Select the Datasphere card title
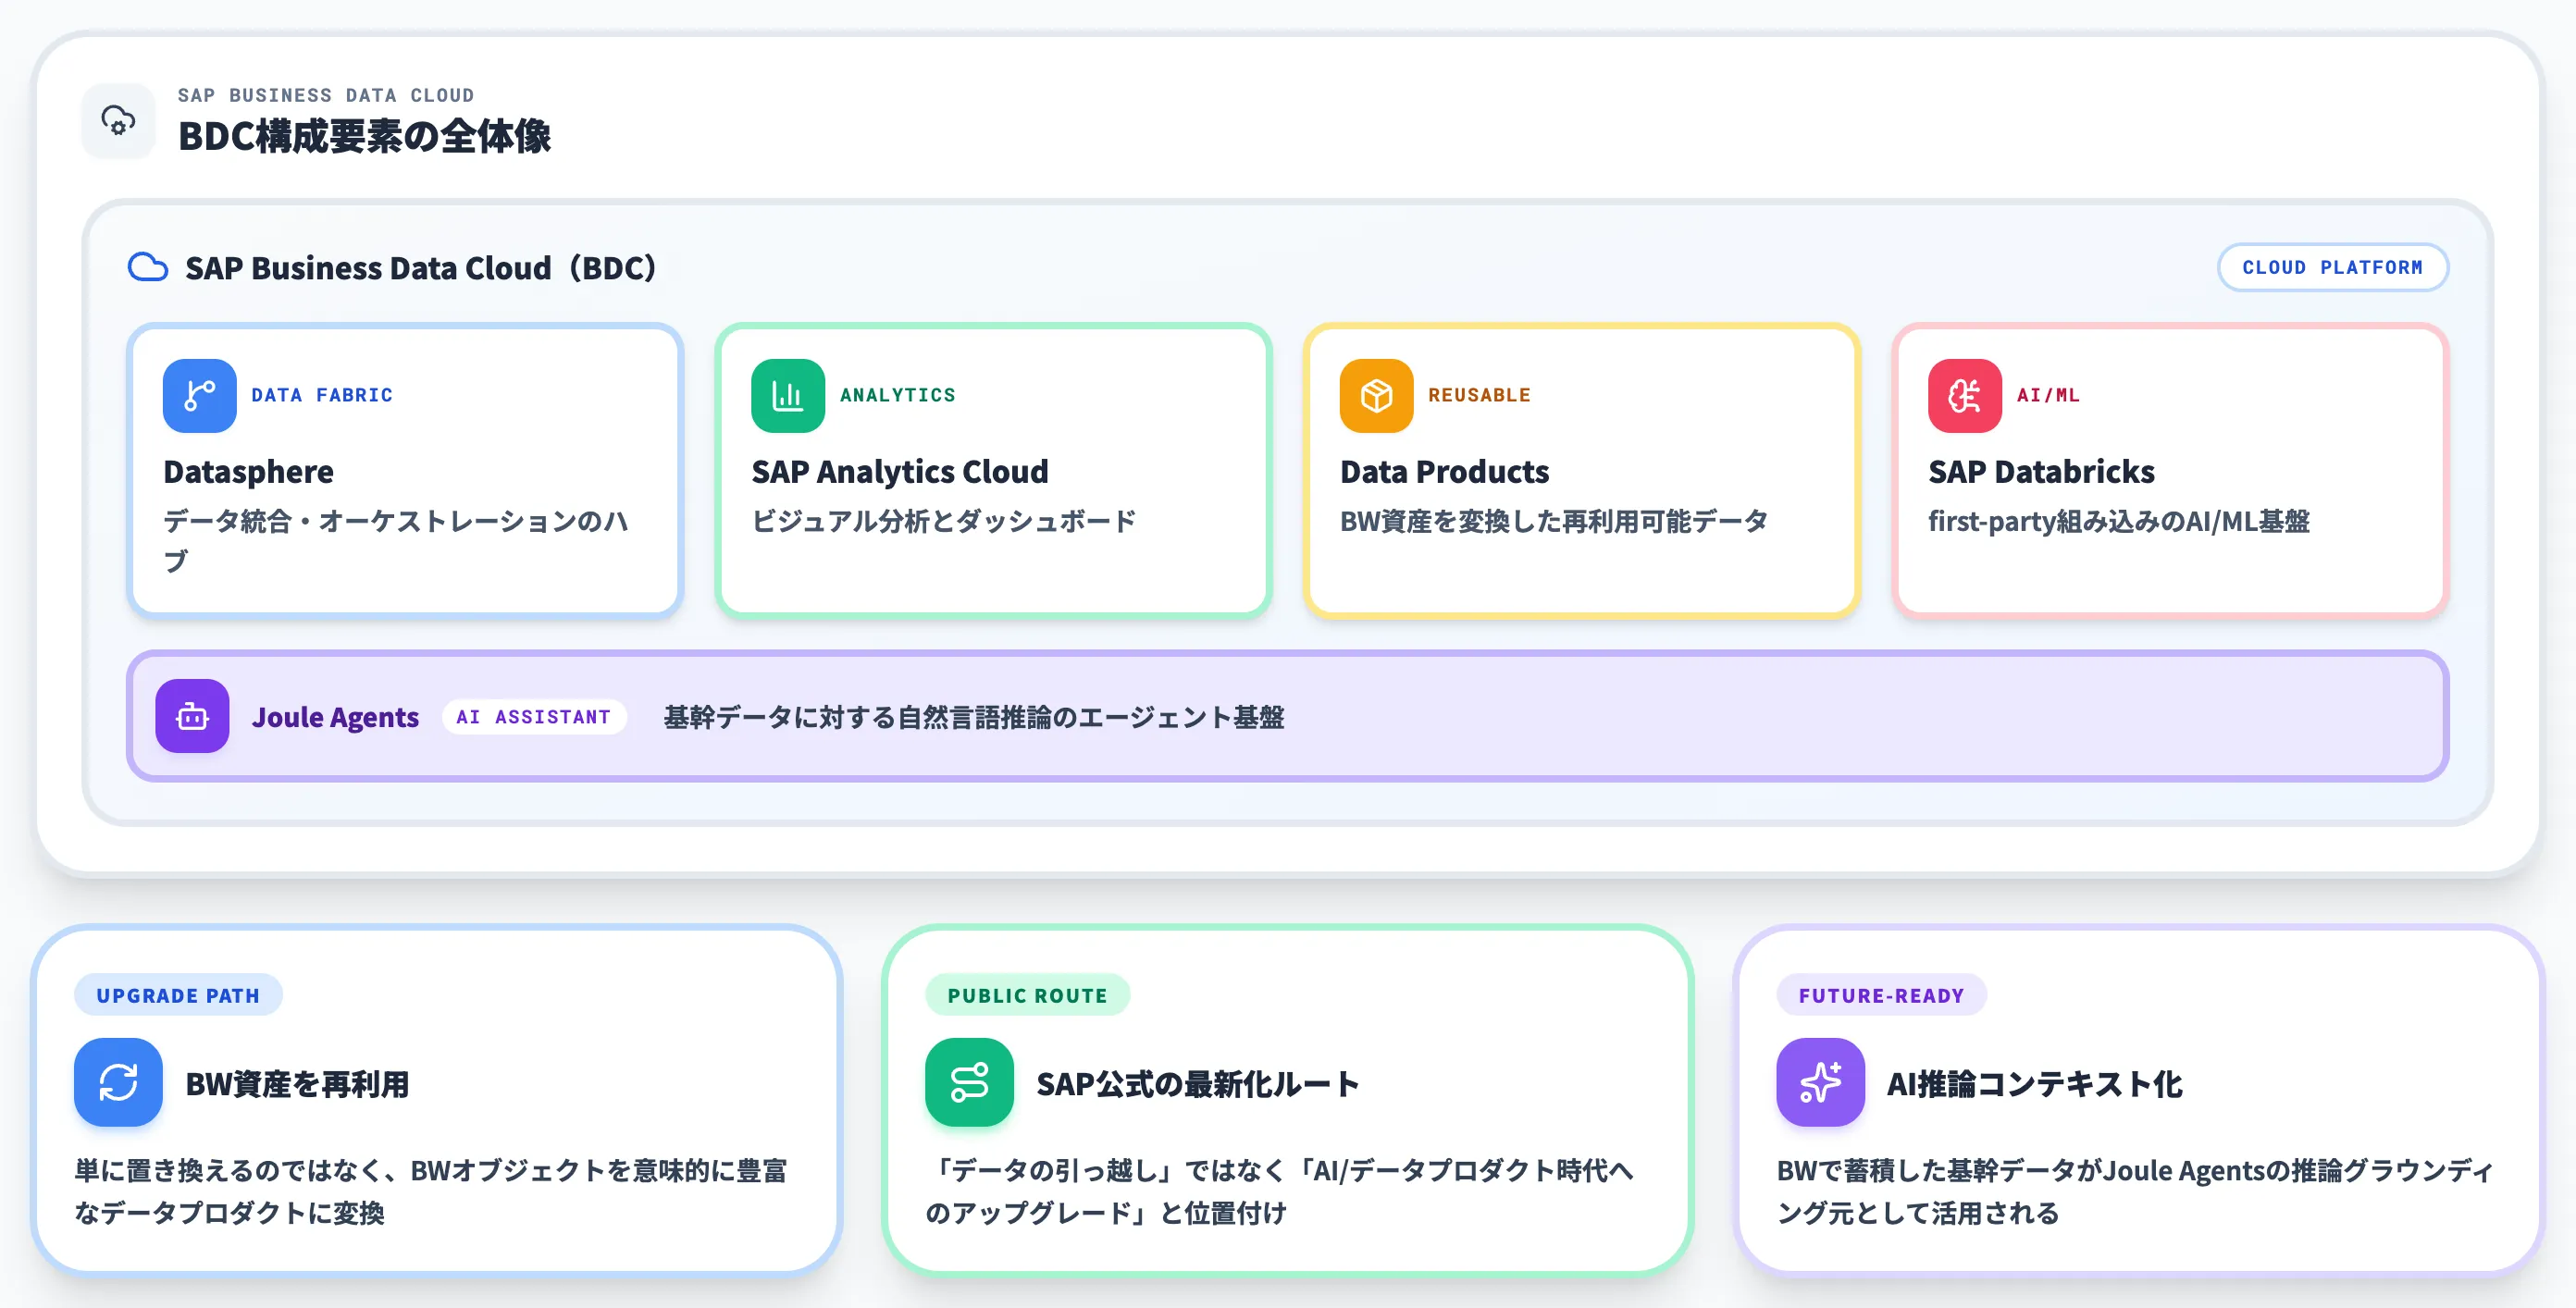This screenshot has height=1308, width=2576. tap(248, 471)
